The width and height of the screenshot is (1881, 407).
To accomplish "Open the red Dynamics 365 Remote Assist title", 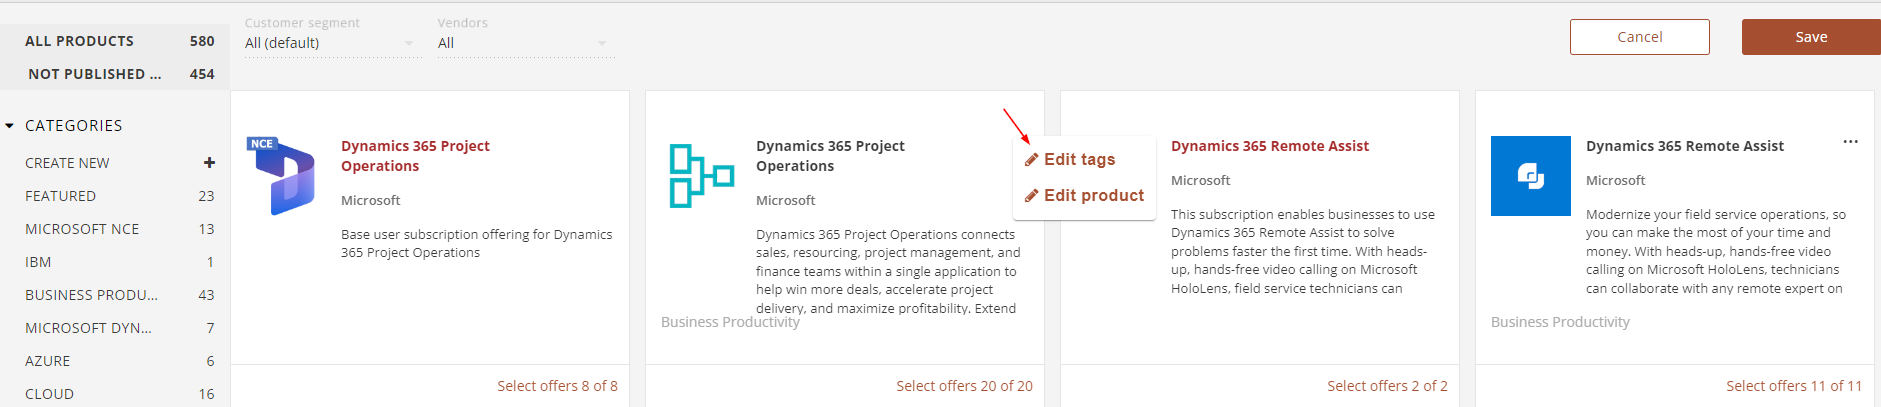I will click(1270, 146).
